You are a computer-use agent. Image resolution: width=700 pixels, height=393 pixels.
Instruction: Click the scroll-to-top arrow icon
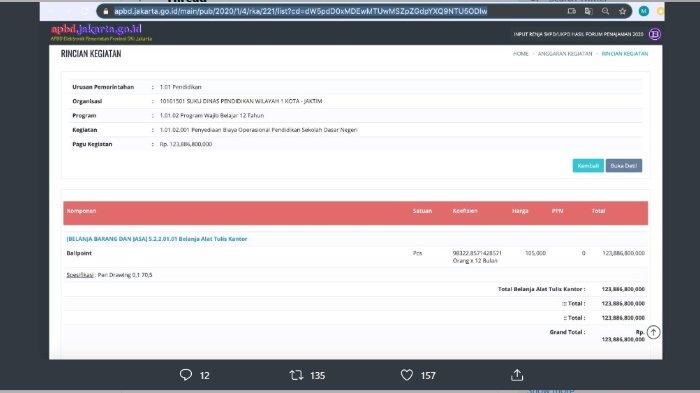(653, 332)
